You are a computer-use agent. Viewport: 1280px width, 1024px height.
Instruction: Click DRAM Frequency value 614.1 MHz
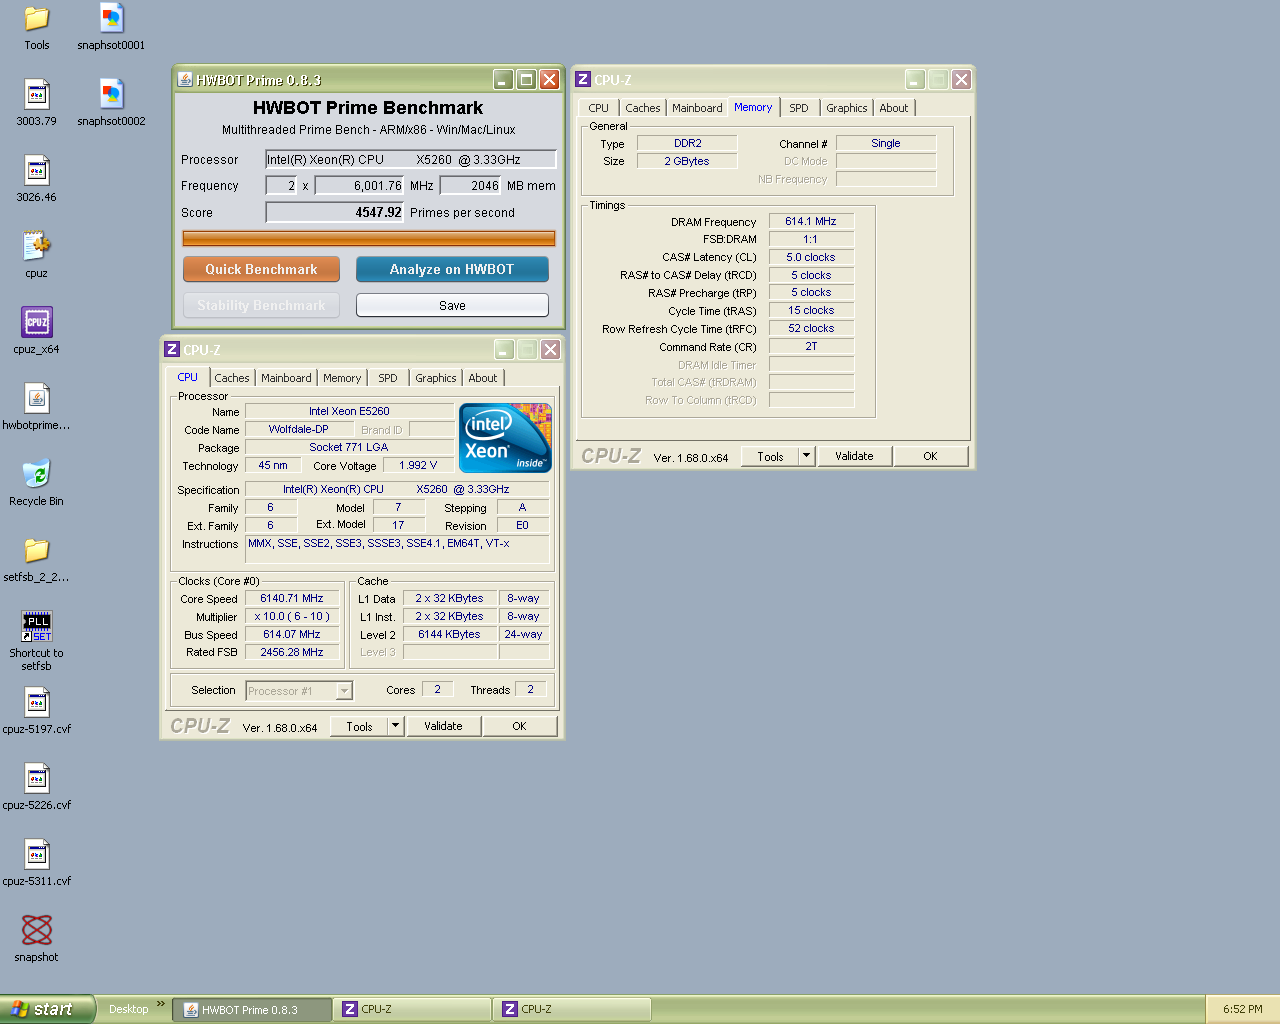click(811, 221)
